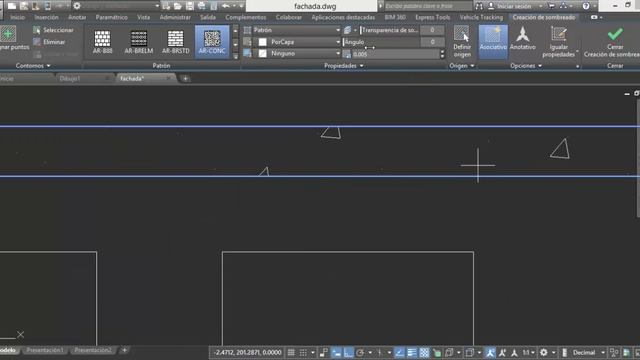Open the Paramétrico ribbon tab
The width and height of the screenshot is (640, 360).
point(111,17)
